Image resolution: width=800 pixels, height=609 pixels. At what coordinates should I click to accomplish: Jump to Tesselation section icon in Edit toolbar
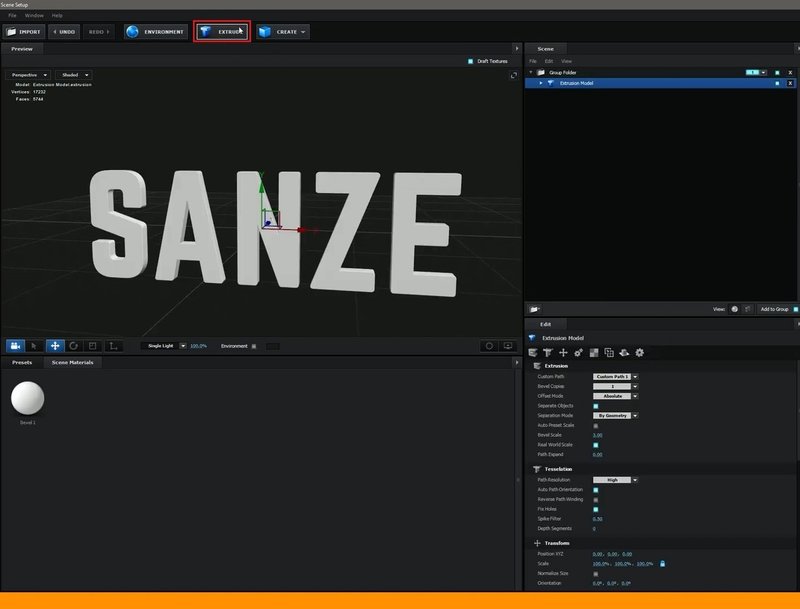tap(547, 352)
